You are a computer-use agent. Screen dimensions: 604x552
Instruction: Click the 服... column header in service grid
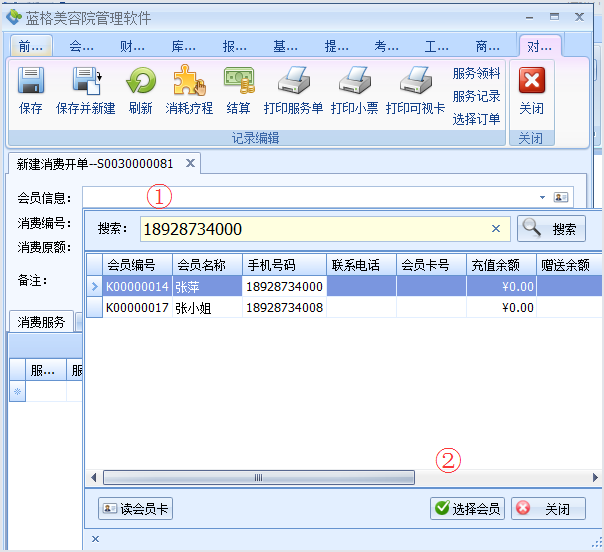(46, 371)
